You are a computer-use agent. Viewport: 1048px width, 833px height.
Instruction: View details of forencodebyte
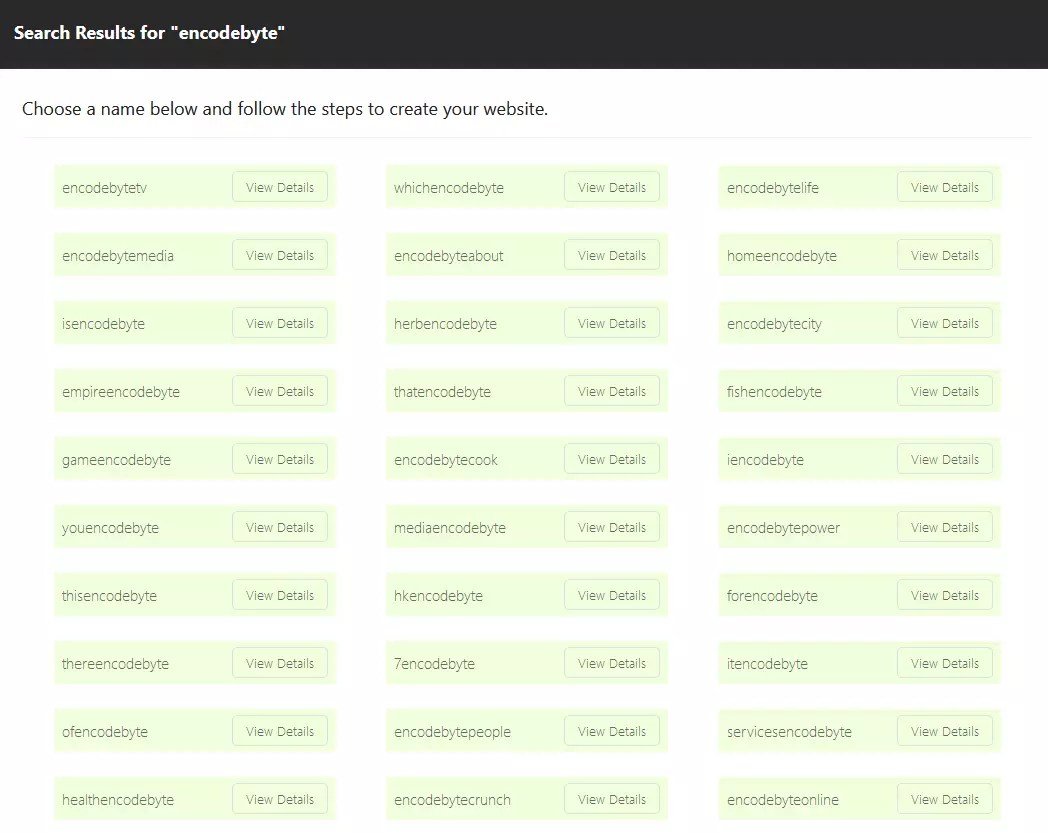tap(944, 595)
